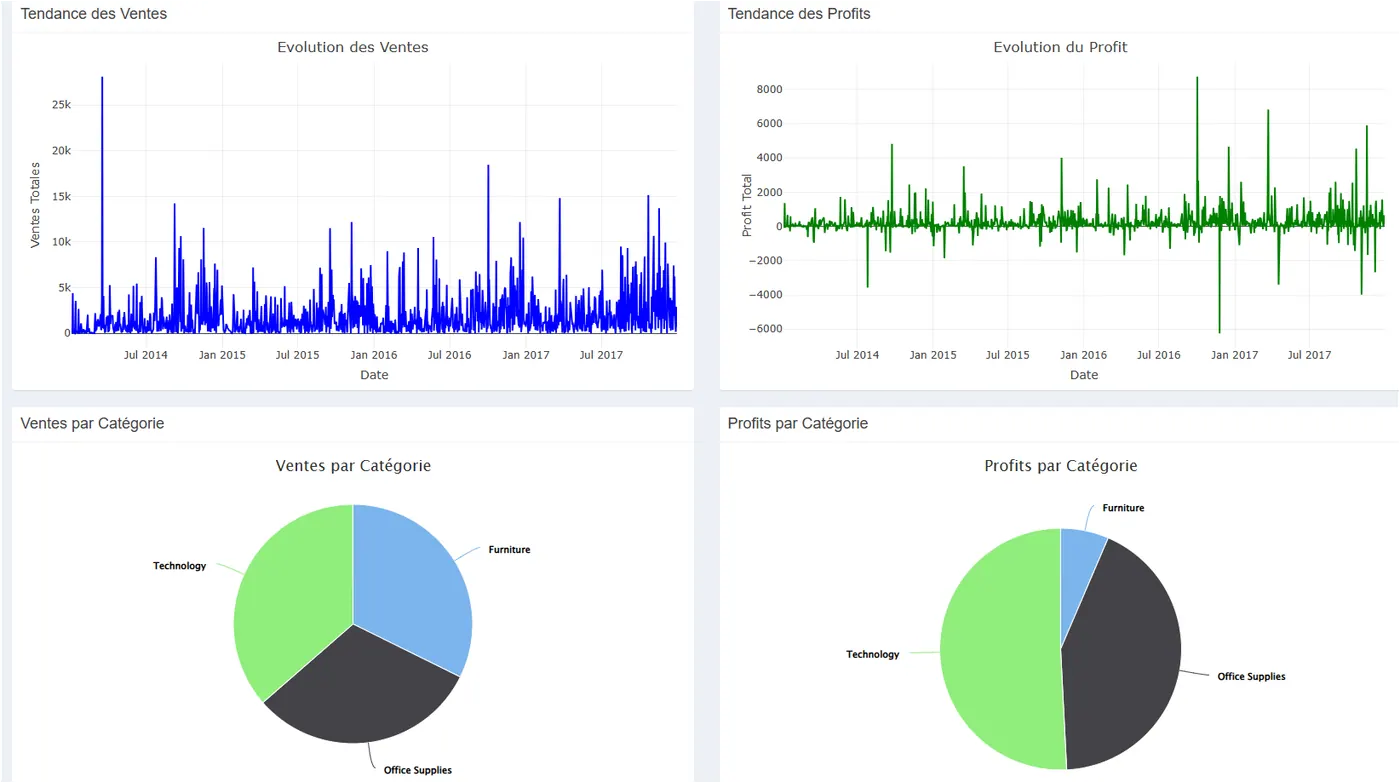Screen dimensions: 1400x783
Task: Select the 'Tendance des Profits' panel header
Action: 799,14
